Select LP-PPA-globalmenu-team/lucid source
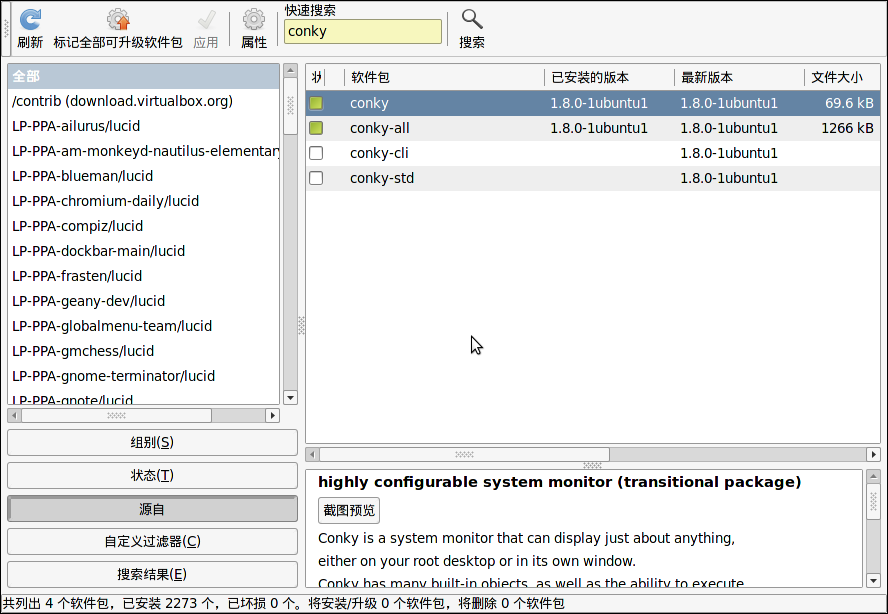The width and height of the screenshot is (888, 614). (x=143, y=326)
